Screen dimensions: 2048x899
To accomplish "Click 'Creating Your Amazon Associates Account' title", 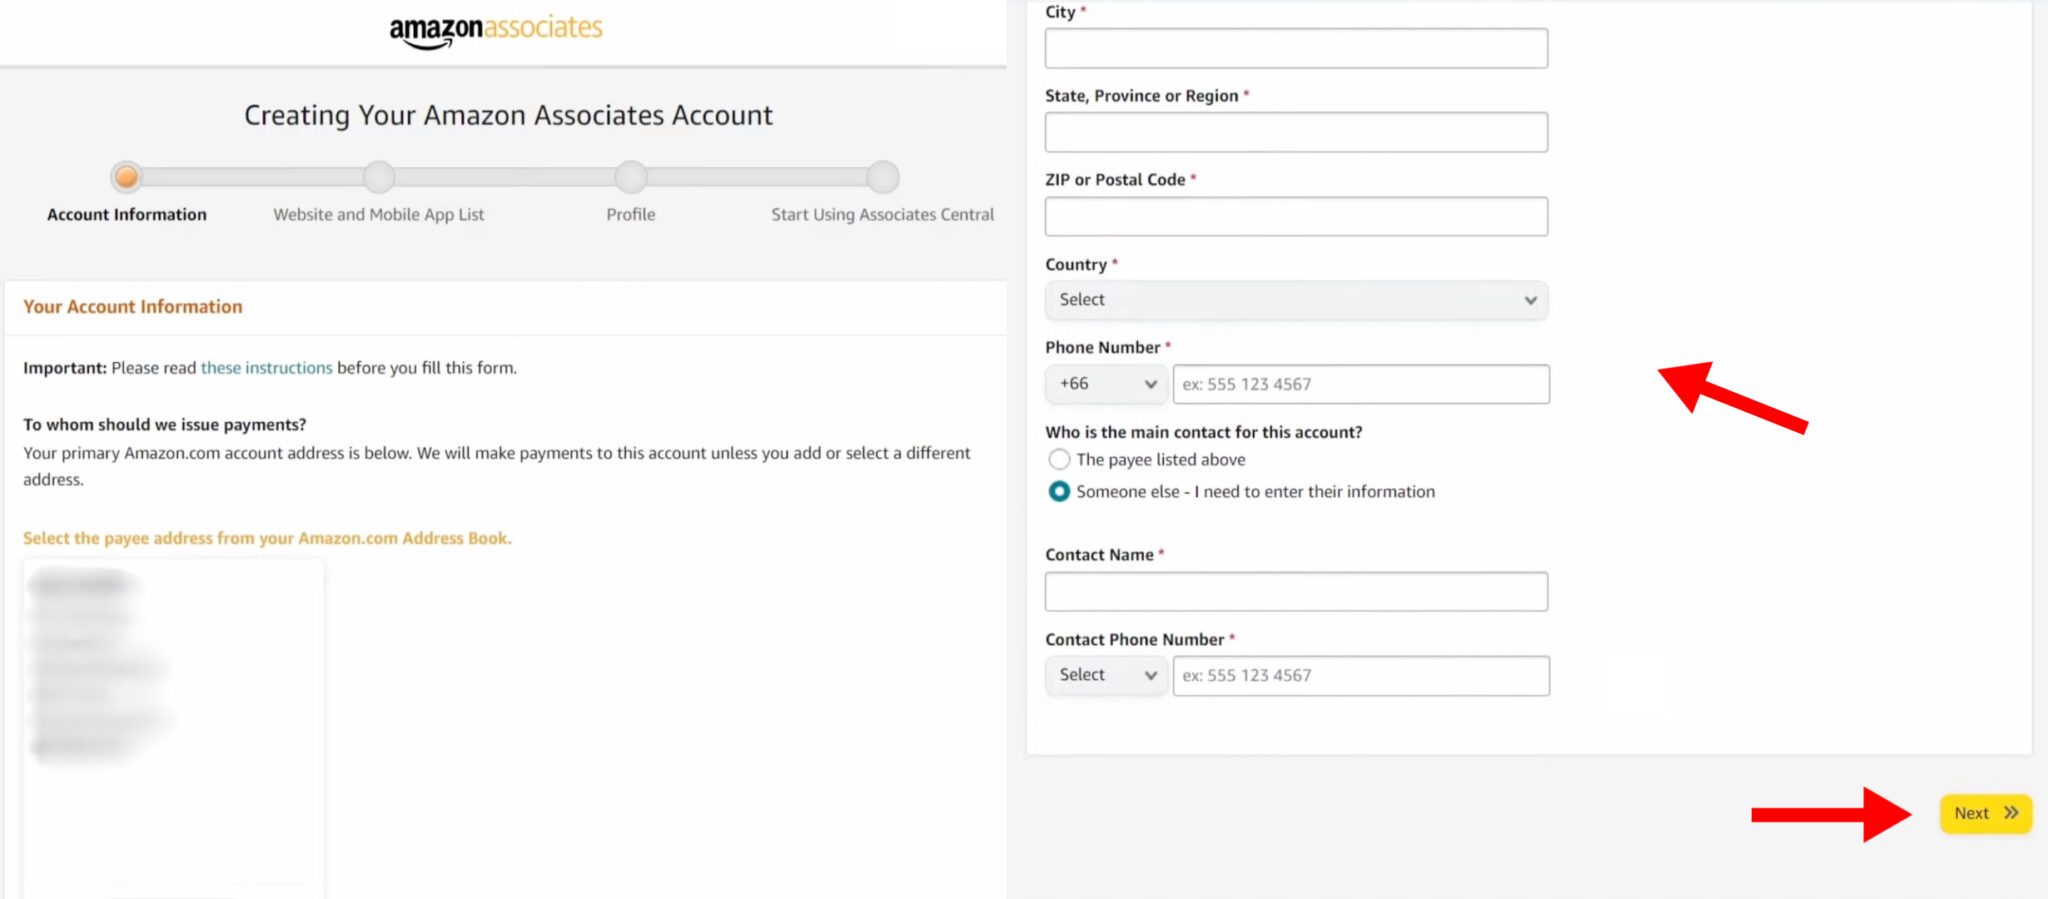I will pyautogui.click(x=508, y=116).
